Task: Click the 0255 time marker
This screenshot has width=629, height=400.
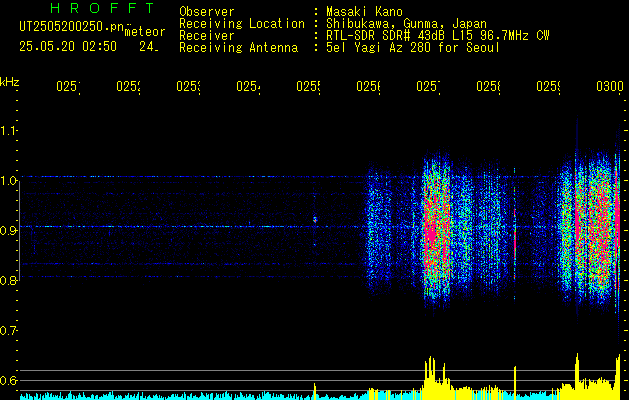Action: pyautogui.click(x=308, y=86)
